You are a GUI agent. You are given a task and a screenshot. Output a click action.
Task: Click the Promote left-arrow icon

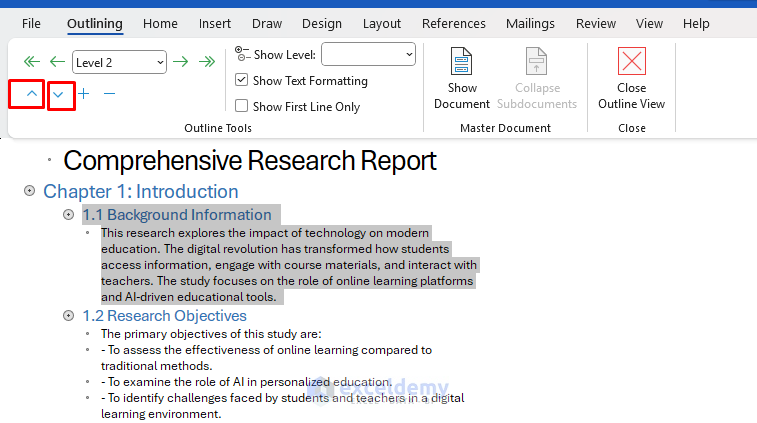point(57,62)
